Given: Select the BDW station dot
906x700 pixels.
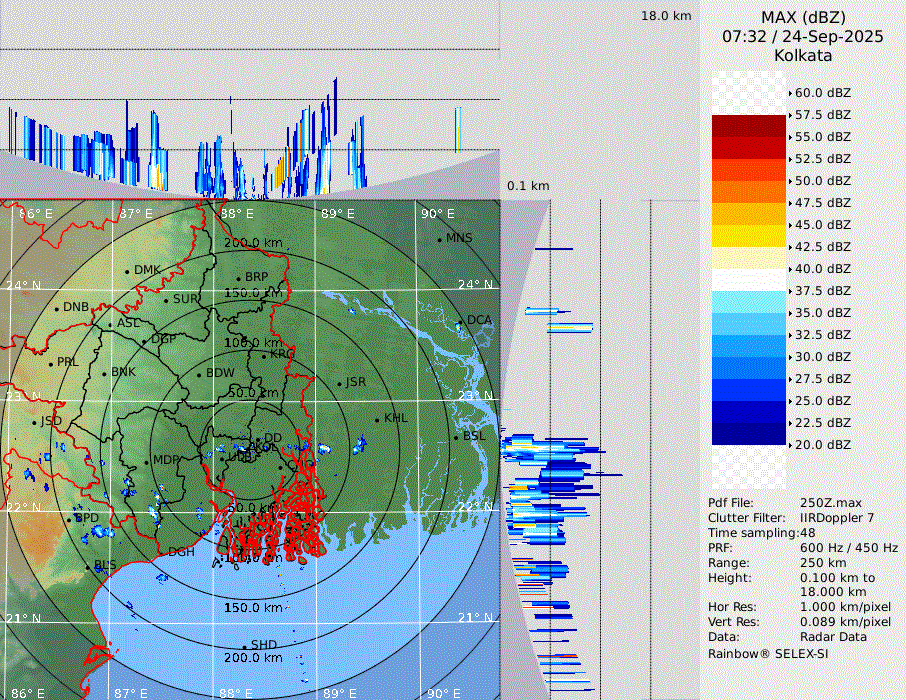Looking at the screenshot, I should click(199, 374).
